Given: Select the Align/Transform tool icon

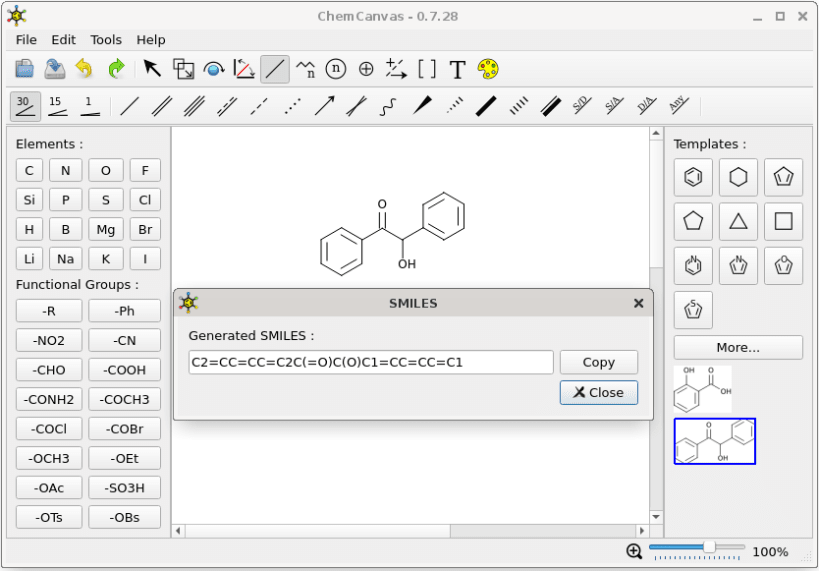Looking at the screenshot, I should click(x=244, y=69).
